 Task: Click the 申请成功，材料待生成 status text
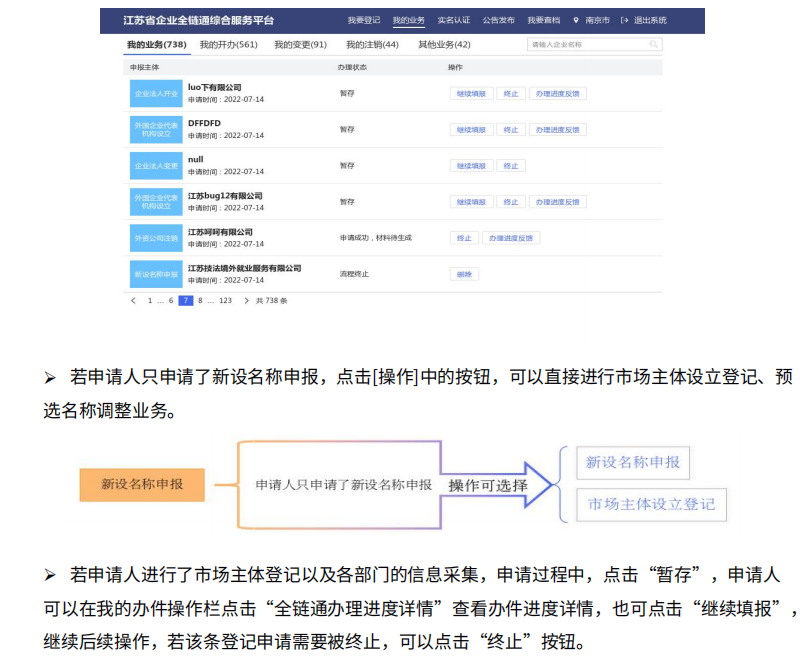click(x=375, y=238)
